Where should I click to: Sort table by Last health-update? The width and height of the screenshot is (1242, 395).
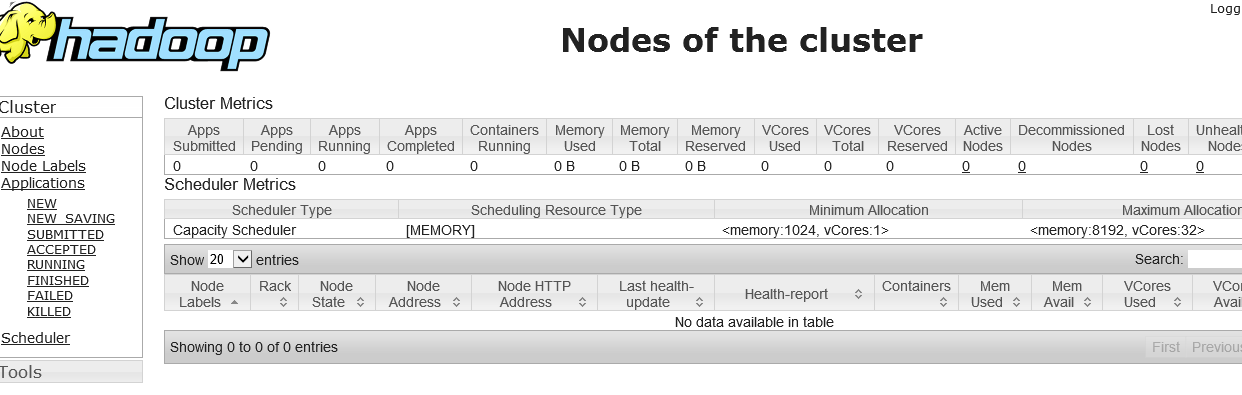pos(654,294)
